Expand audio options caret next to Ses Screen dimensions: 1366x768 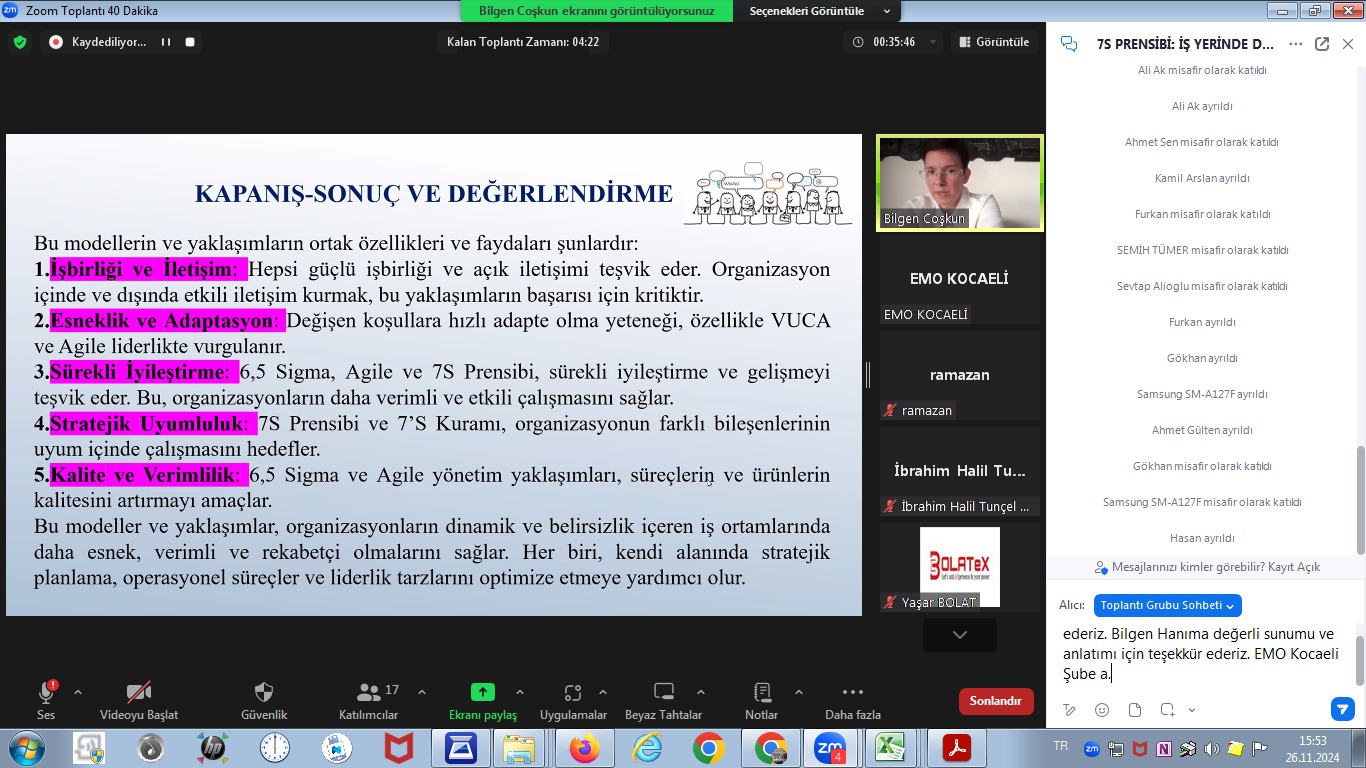[78, 692]
